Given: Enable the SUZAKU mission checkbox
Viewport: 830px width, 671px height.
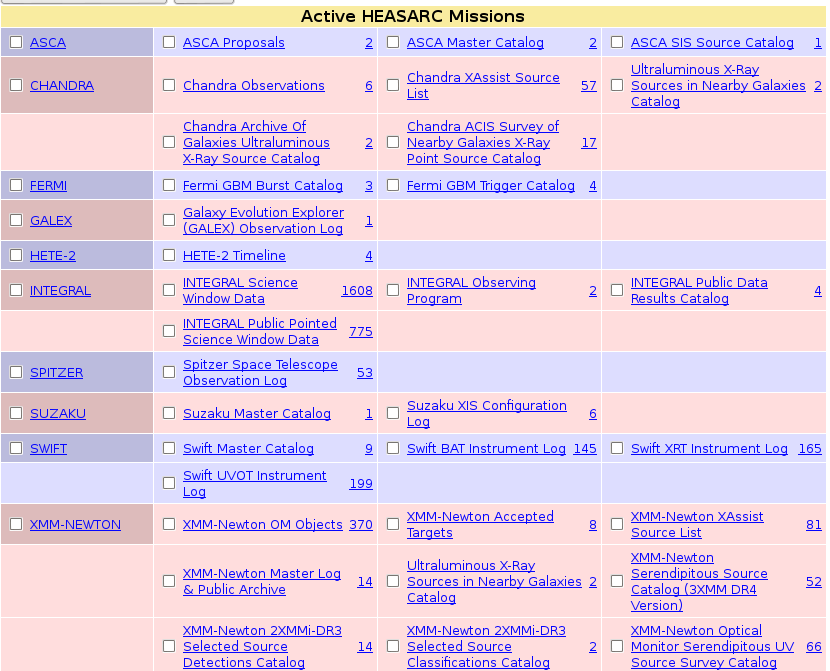Looking at the screenshot, I should pyautogui.click(x=16, y=413).
